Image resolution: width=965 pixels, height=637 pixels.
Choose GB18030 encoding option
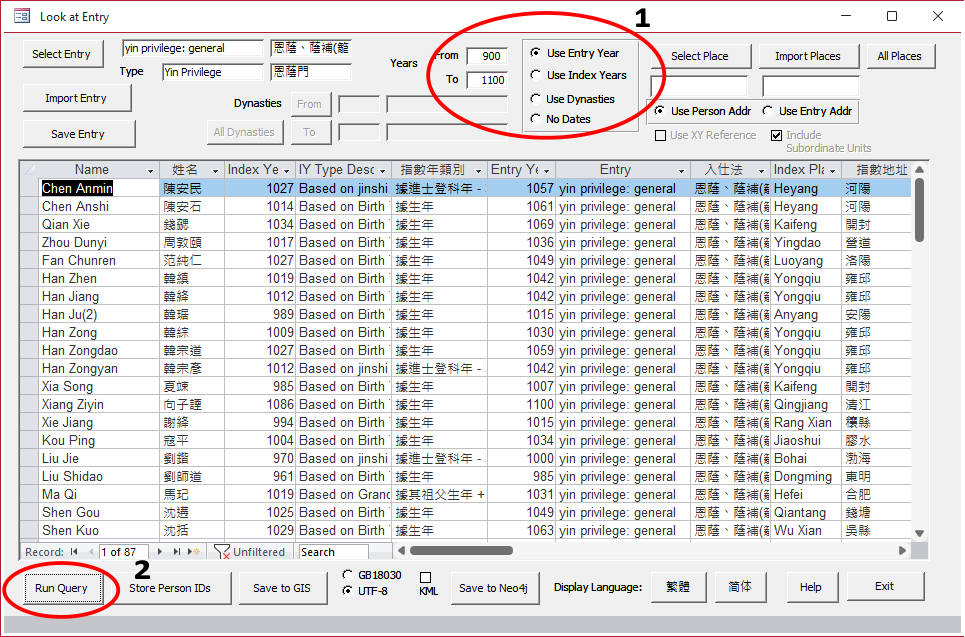[x=347, y=575]
